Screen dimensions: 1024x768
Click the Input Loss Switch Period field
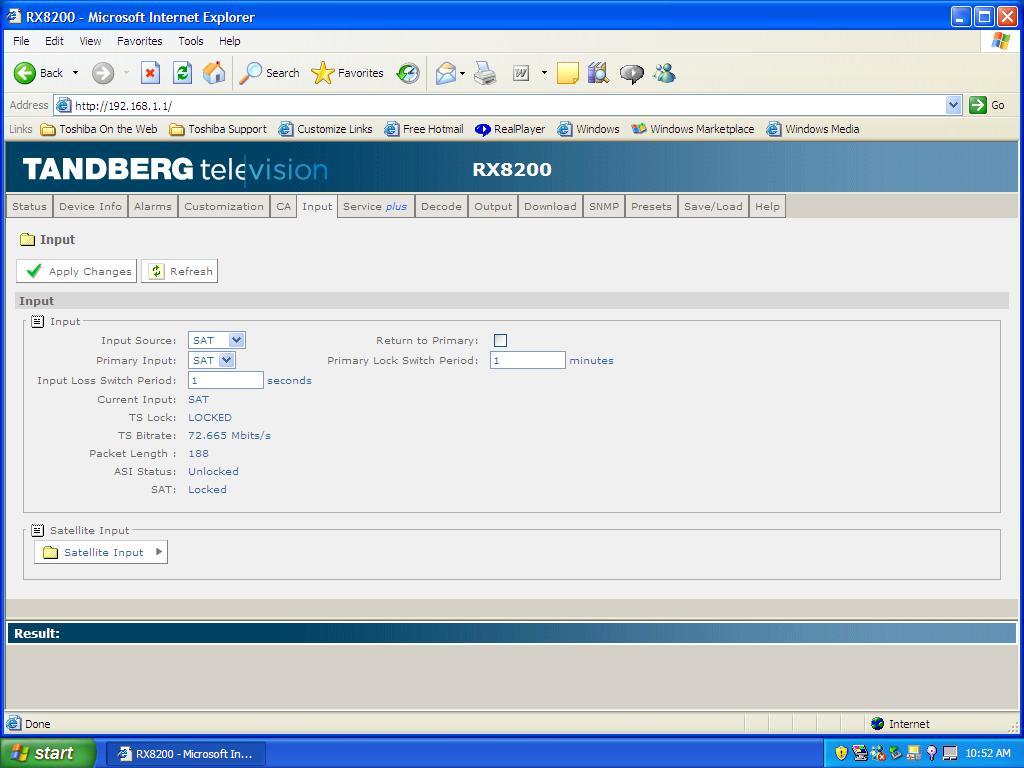pos(225,380)
